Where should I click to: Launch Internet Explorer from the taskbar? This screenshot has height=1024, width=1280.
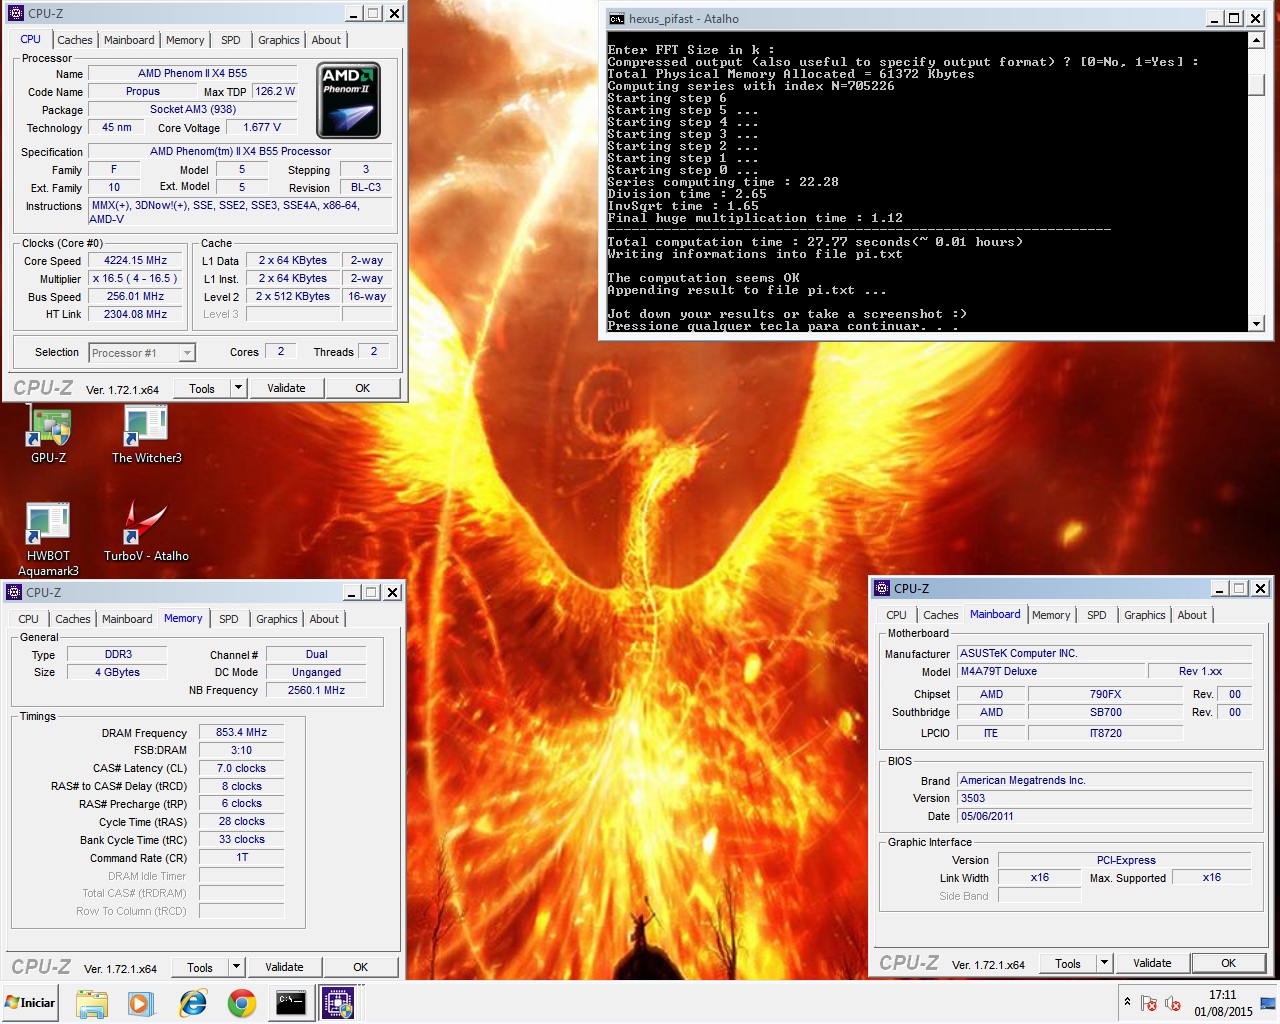click(x=192, y=1003)
